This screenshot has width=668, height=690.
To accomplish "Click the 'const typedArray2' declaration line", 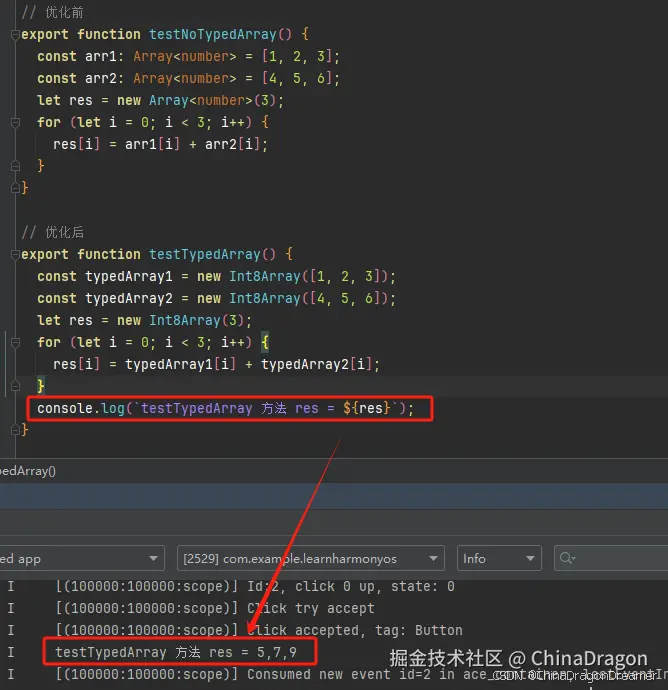I will click(217, 298).
